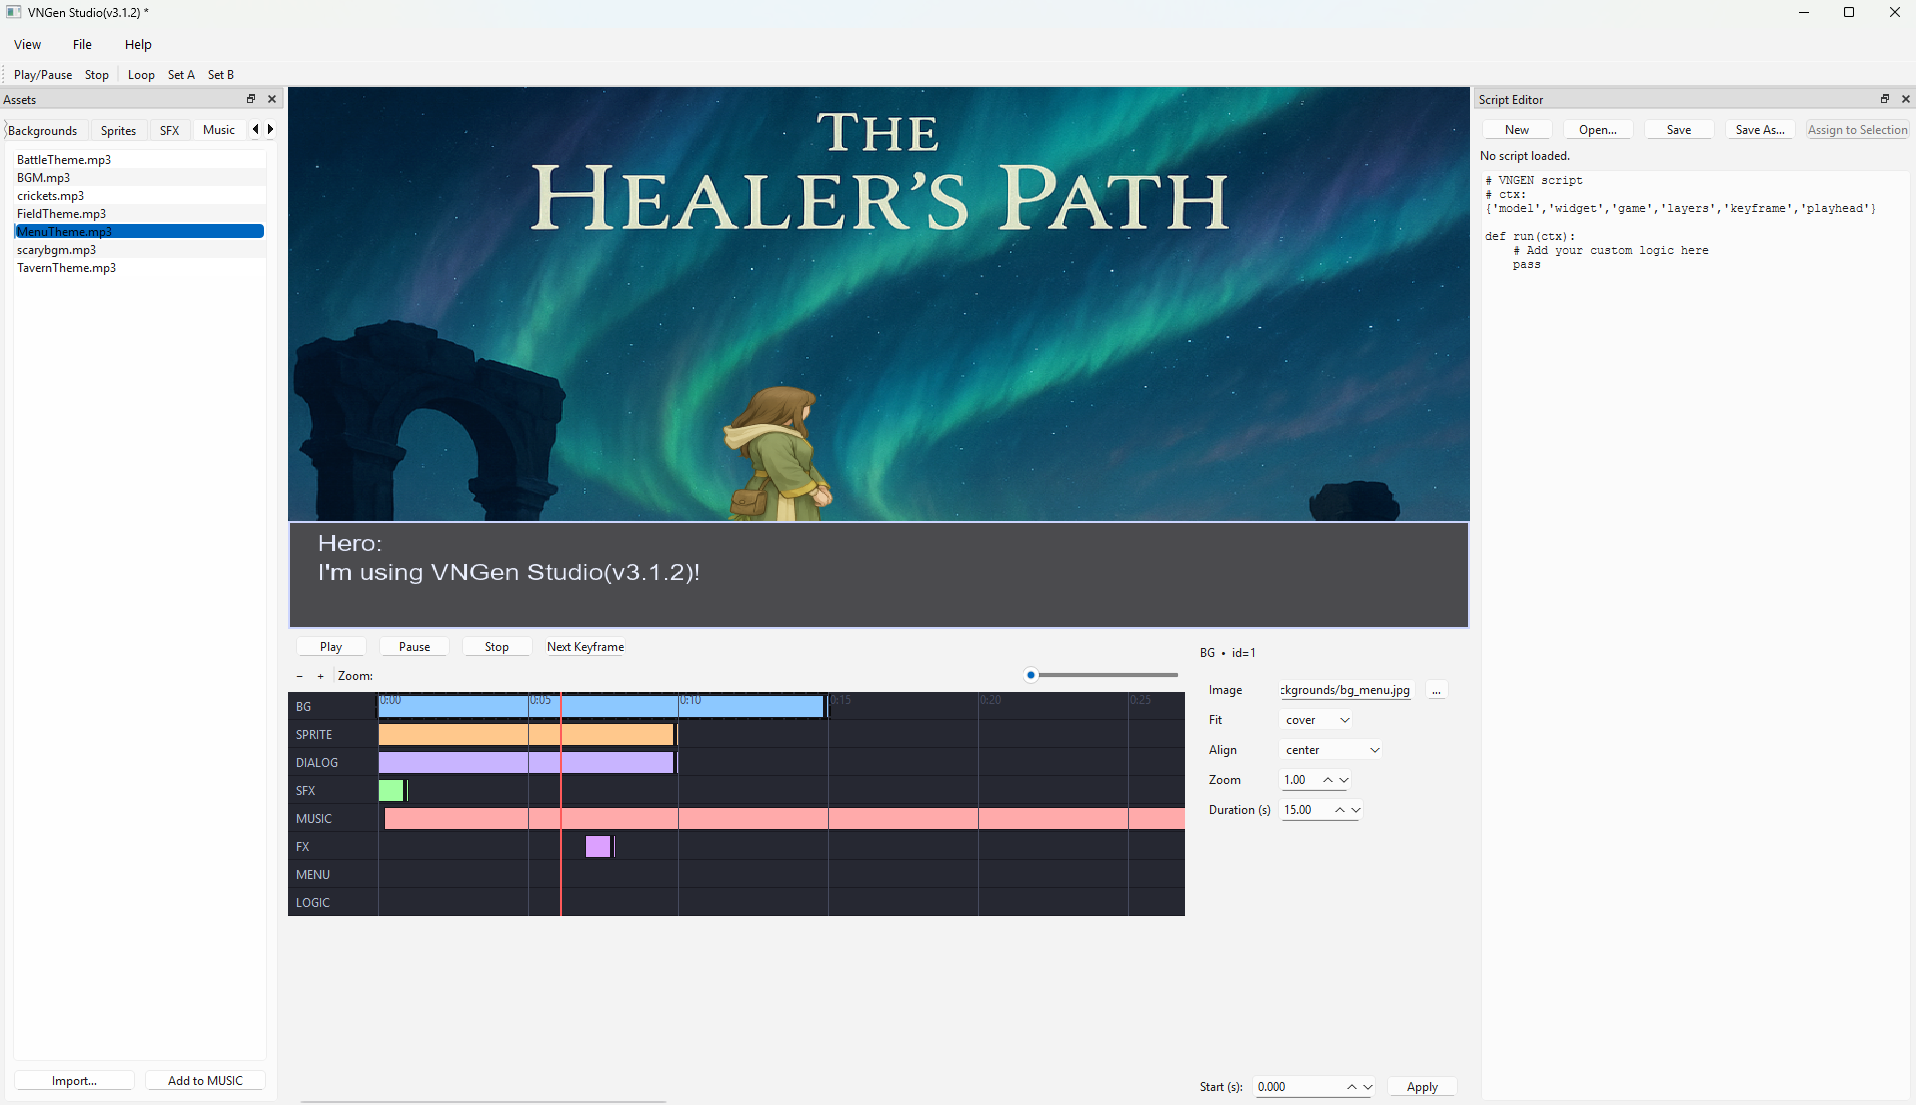Show more asset tabs with right arrow

pos(270,129)
